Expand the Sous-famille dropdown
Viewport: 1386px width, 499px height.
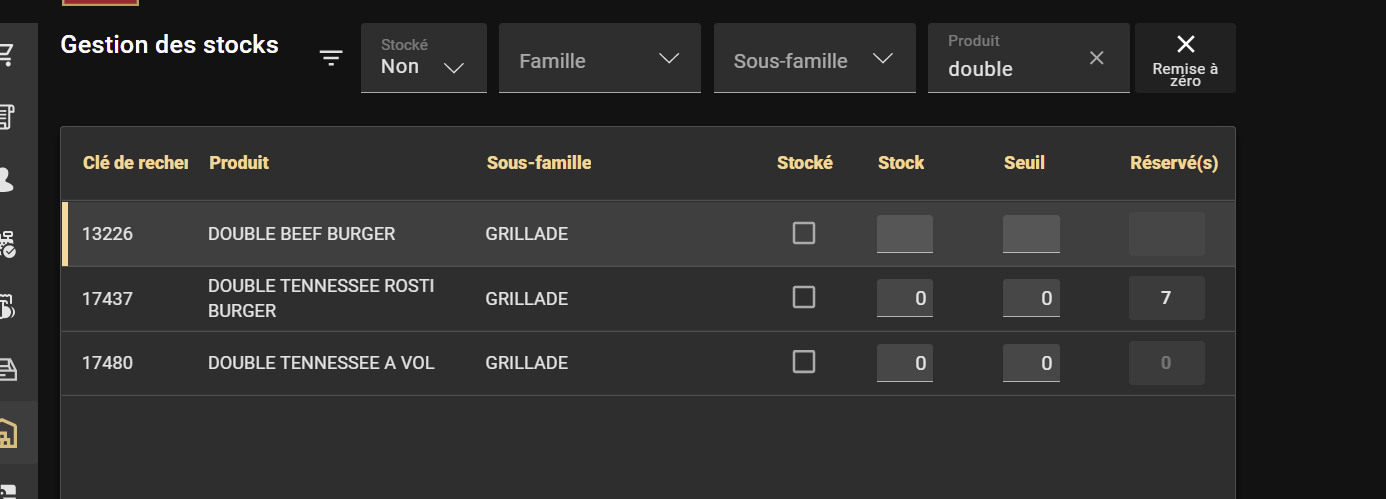point(814,59)
